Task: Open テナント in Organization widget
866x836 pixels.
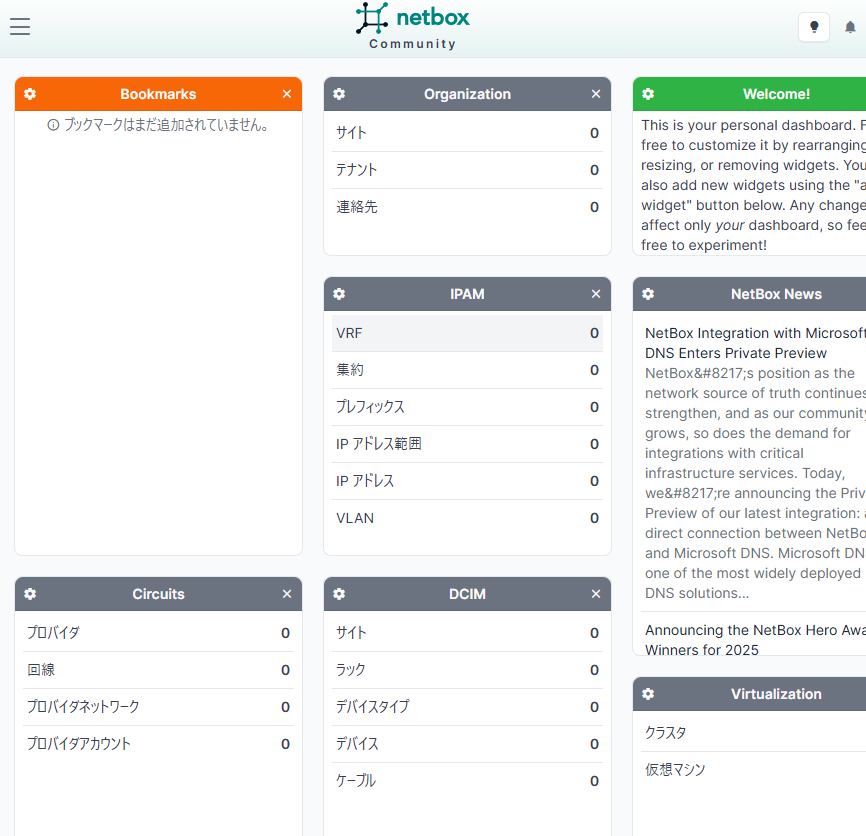Action: pyautogui.click(x=467, y=170)
